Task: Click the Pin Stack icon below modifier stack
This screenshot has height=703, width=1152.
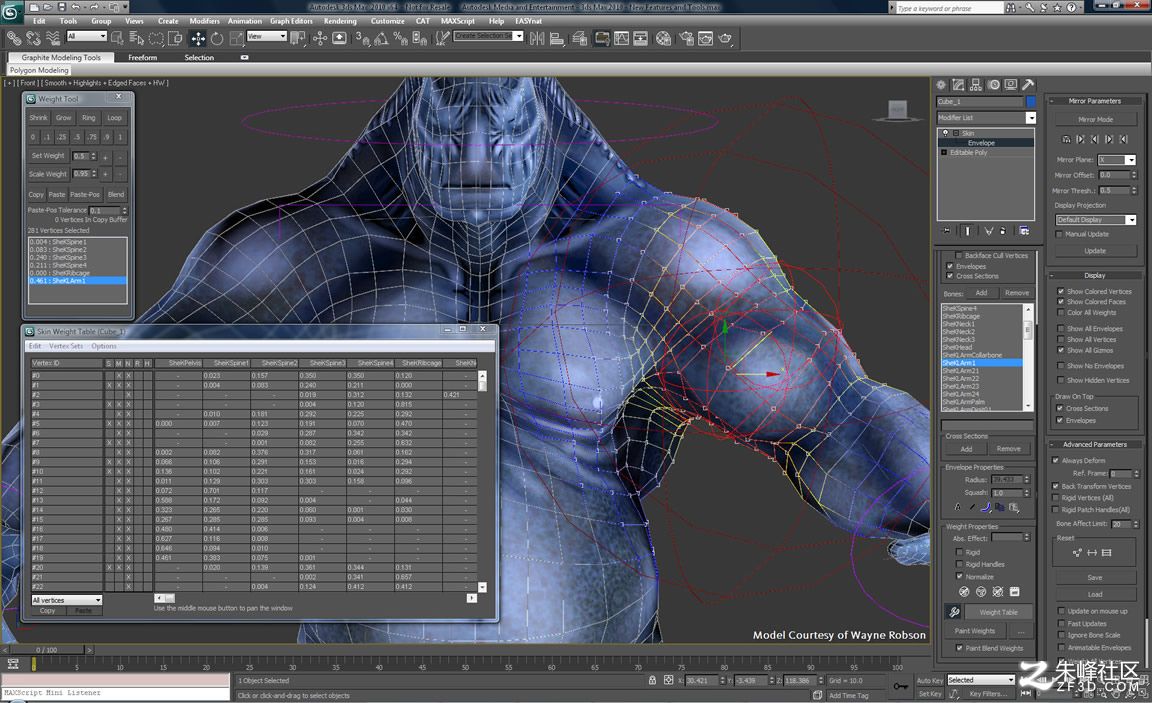Action: 947,231
